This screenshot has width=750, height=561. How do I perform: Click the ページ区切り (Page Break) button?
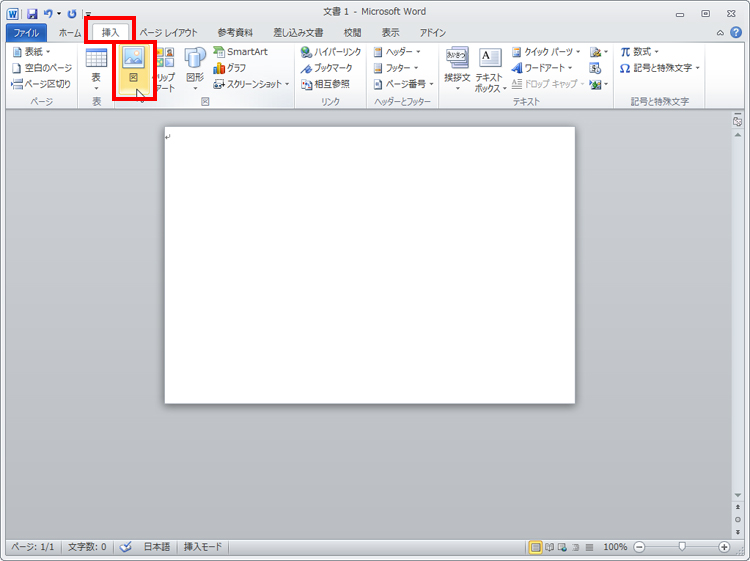click(x=41, y=84)
